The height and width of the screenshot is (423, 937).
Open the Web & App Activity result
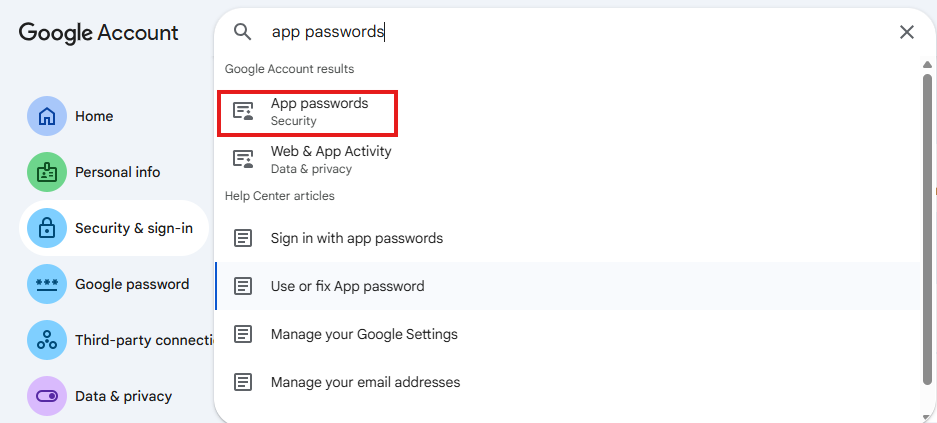tap(330, 160)
